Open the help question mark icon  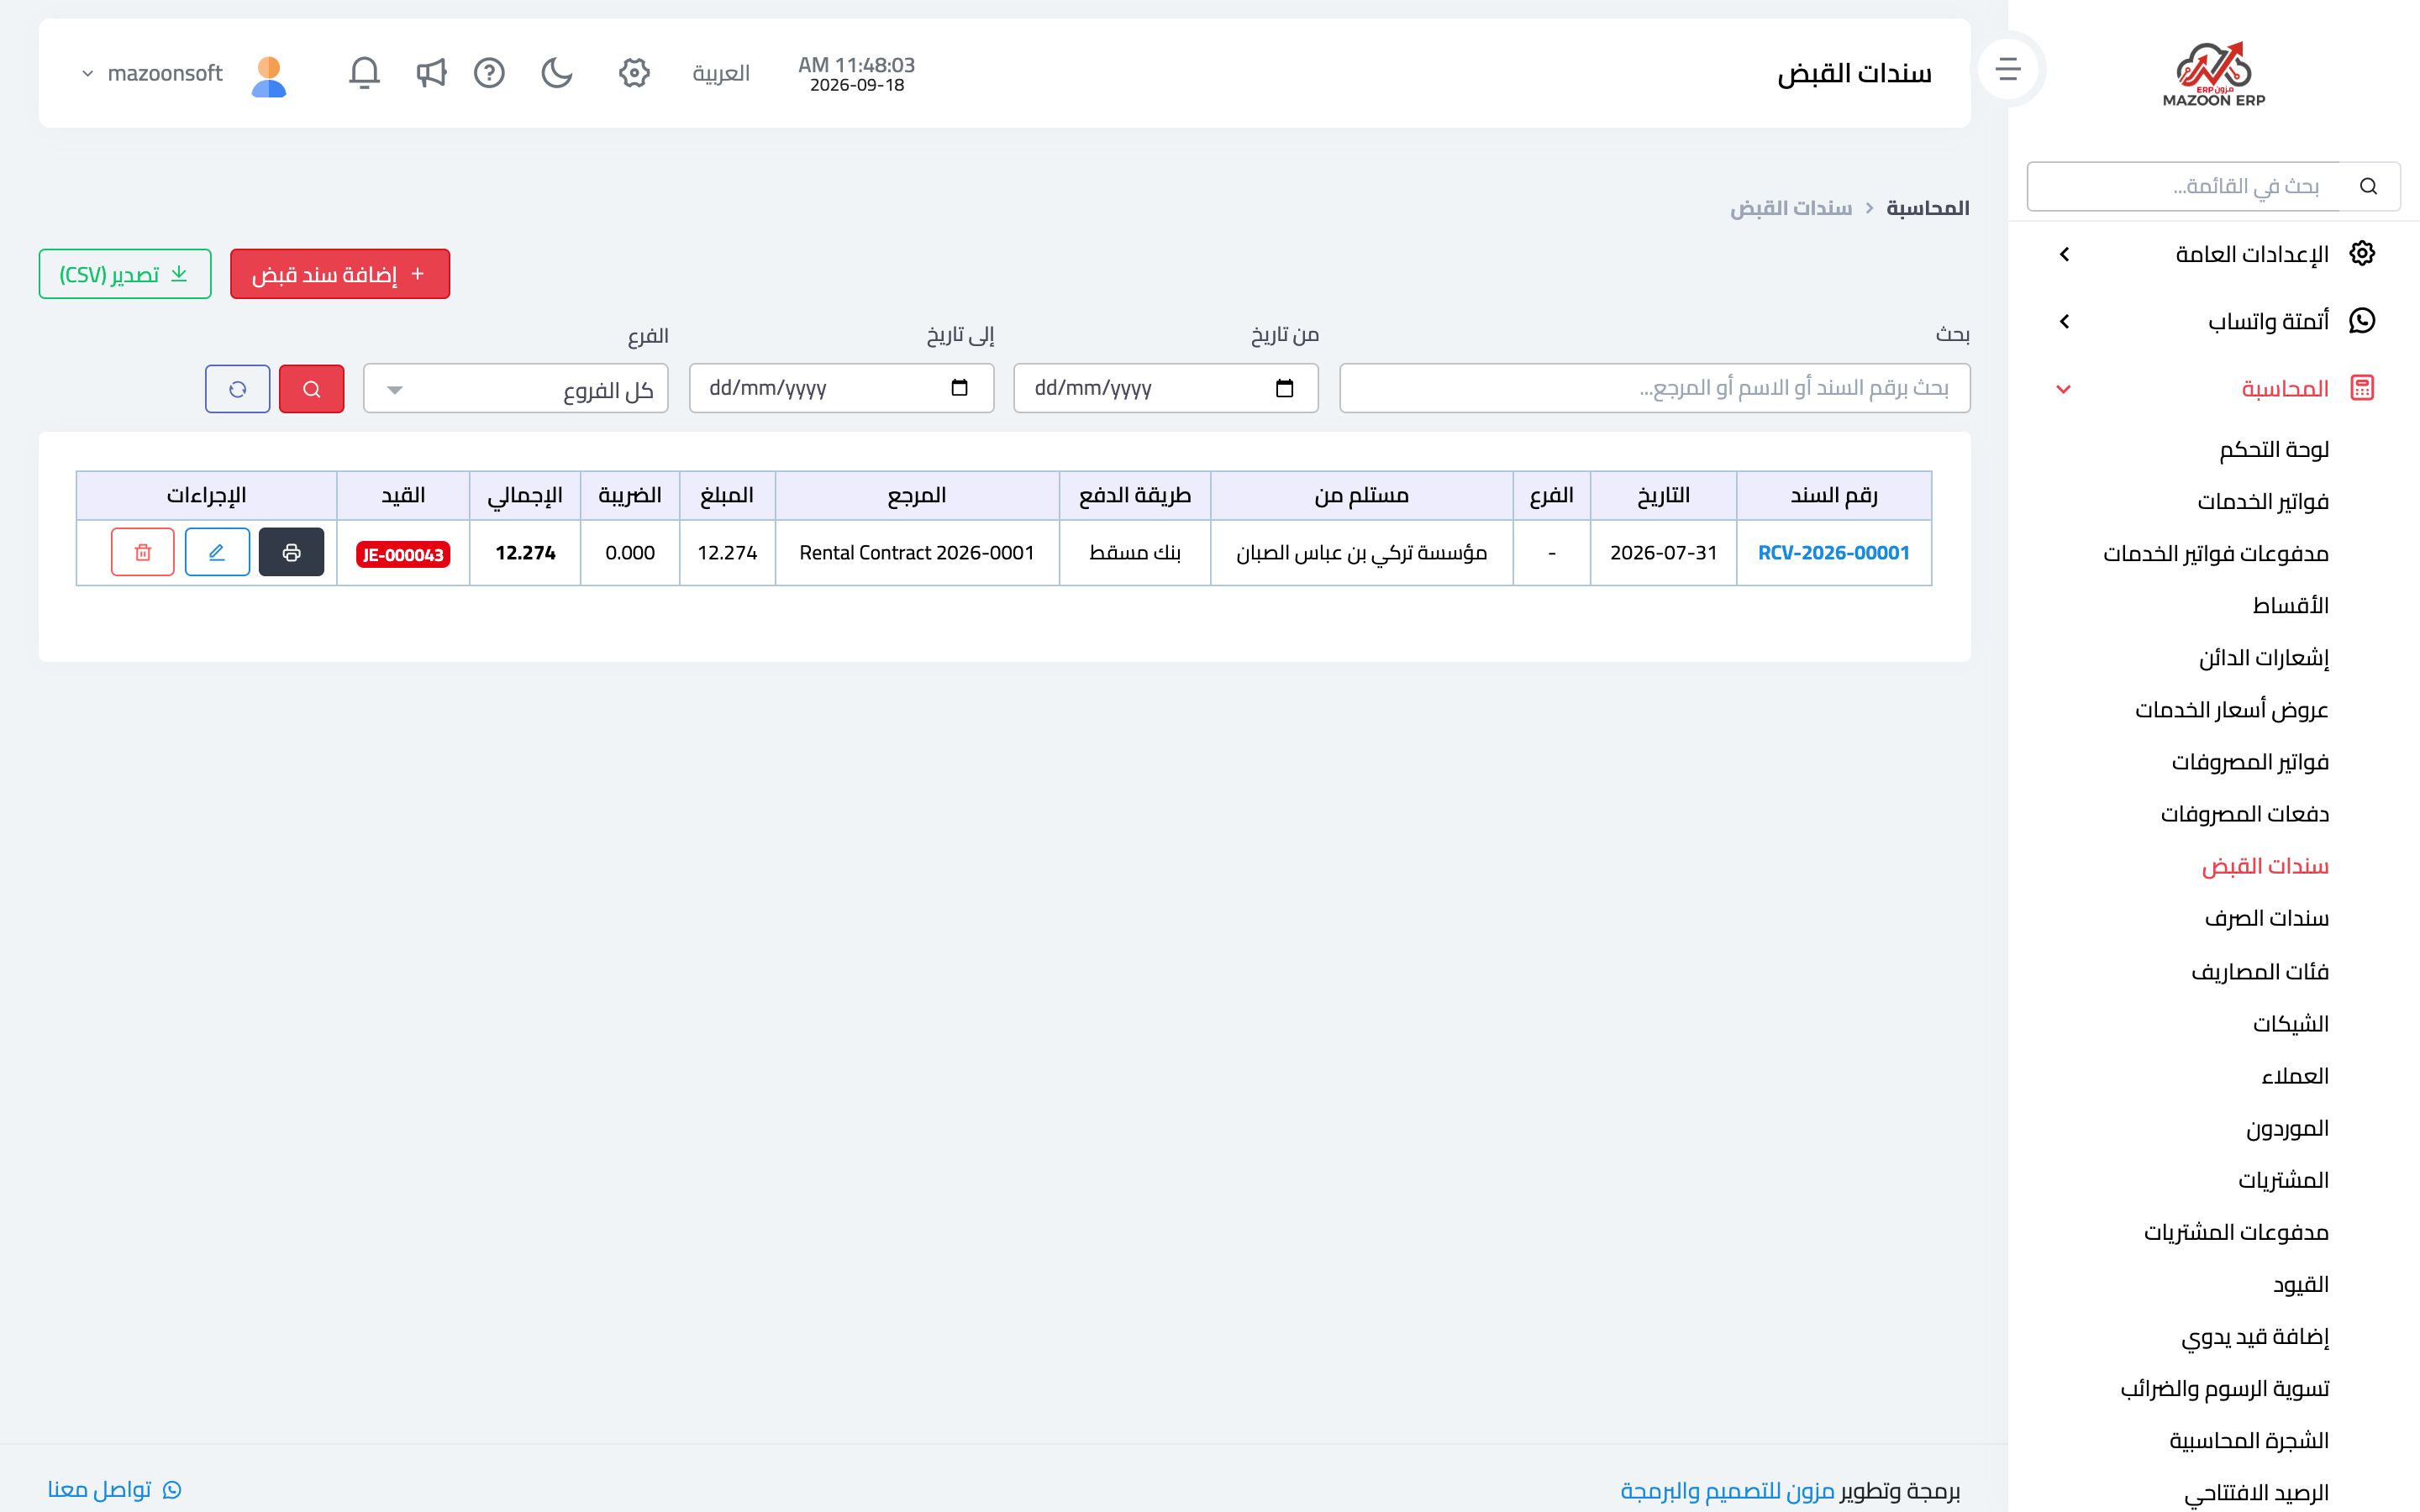[x=489, y=73]
